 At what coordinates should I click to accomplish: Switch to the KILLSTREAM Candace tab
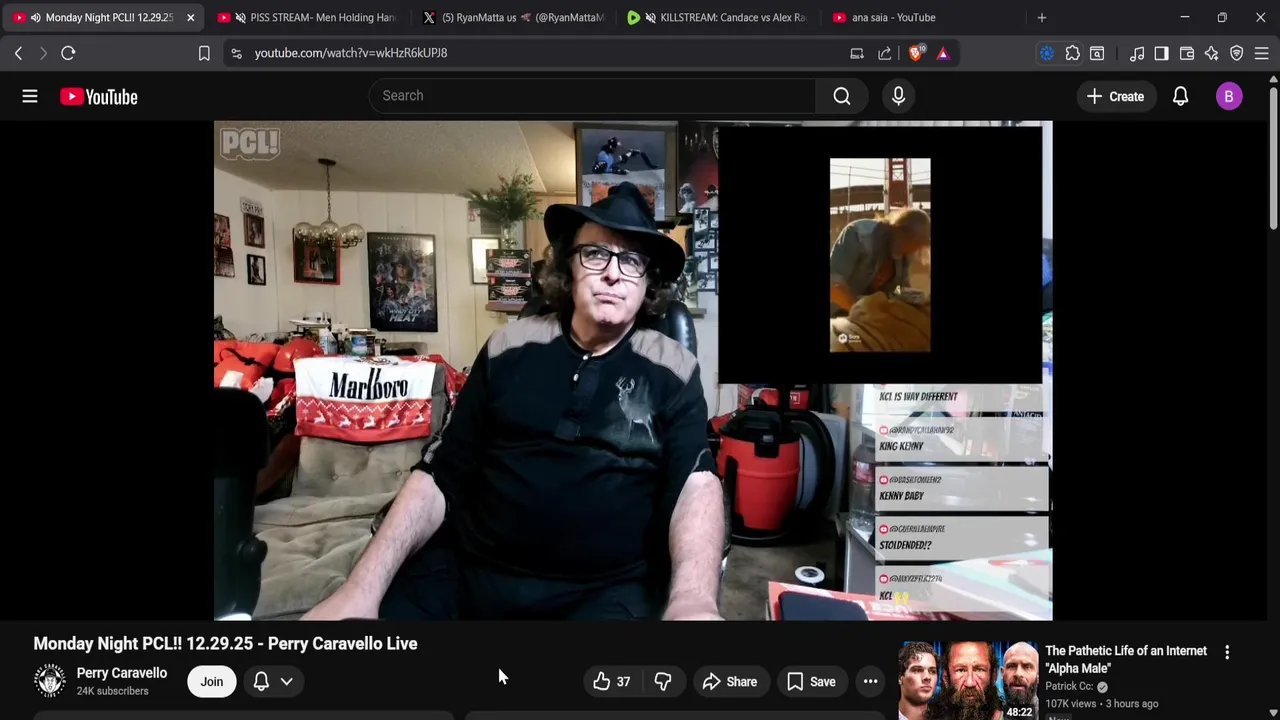click(717, 17)
